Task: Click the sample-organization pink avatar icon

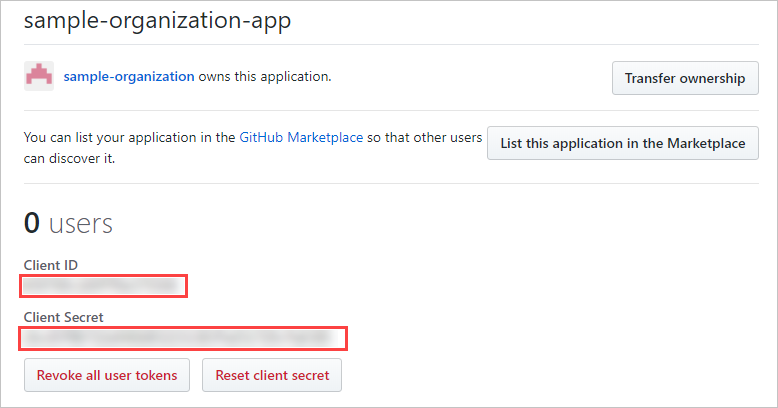Action: 39,76
